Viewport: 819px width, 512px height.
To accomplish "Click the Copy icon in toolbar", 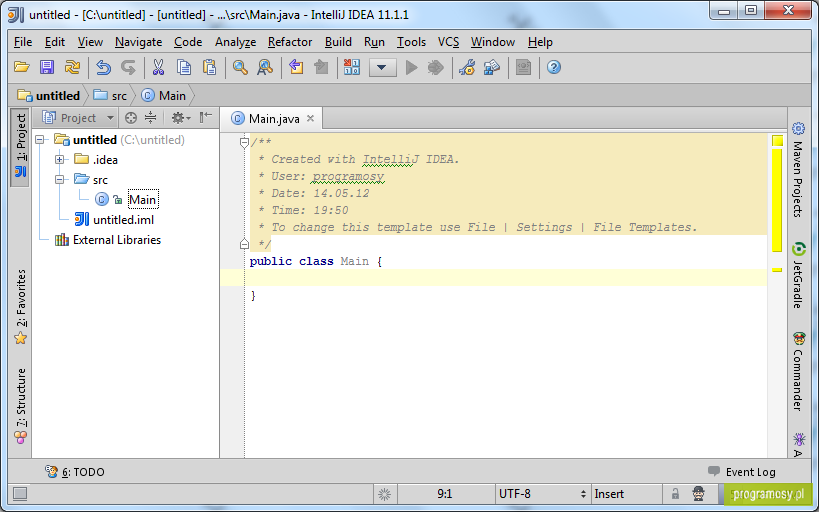I will click(184, 67).
